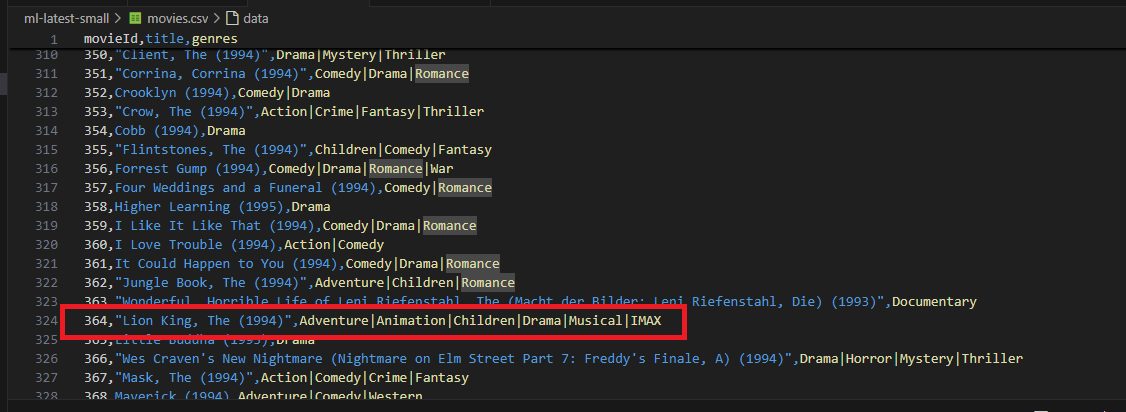Open the movies.csv breadcrumb label
This screenshot has width=1126, height=412.
[x=177, y=19]
